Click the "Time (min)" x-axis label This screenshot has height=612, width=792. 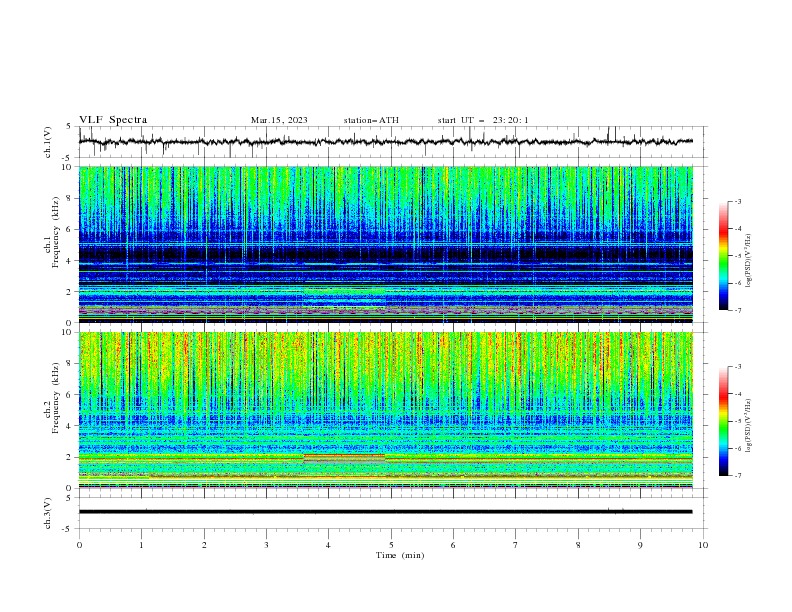(x=400, y=555)
